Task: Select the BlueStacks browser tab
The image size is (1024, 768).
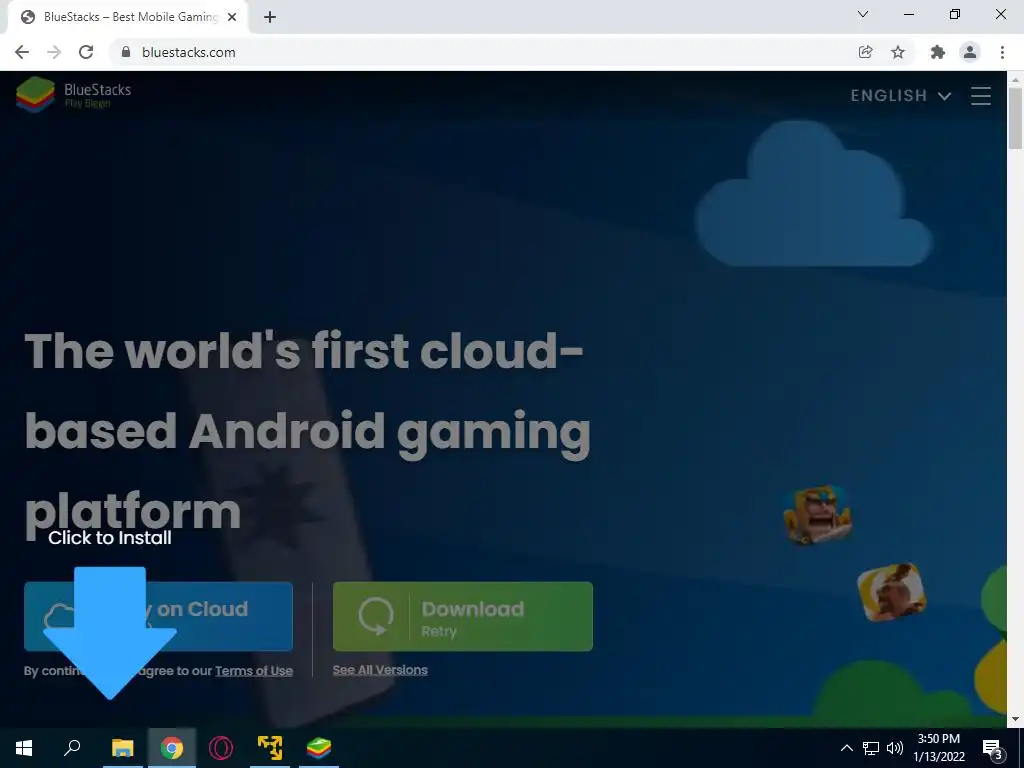Action: point(127,17)
